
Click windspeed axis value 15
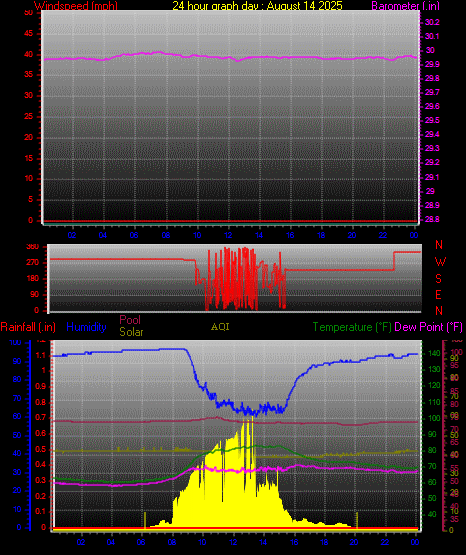click(x=29, y=158)
